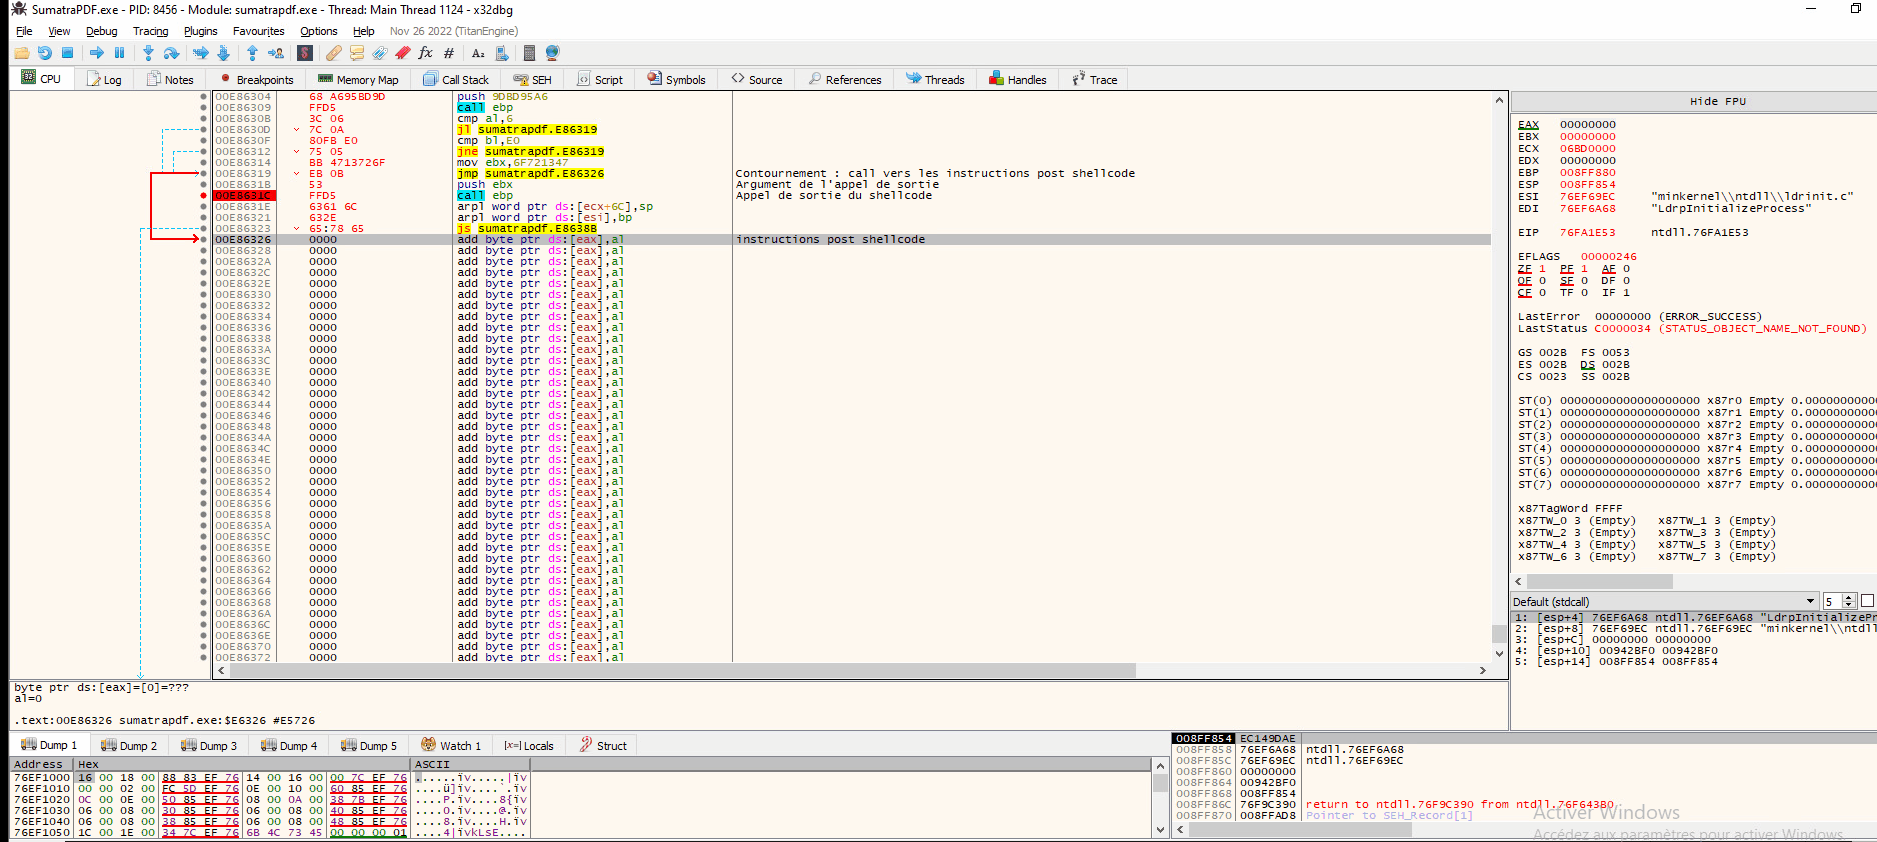Open the Plugins menu
This screenshot has width=1877, height=842.
point(201,31)
